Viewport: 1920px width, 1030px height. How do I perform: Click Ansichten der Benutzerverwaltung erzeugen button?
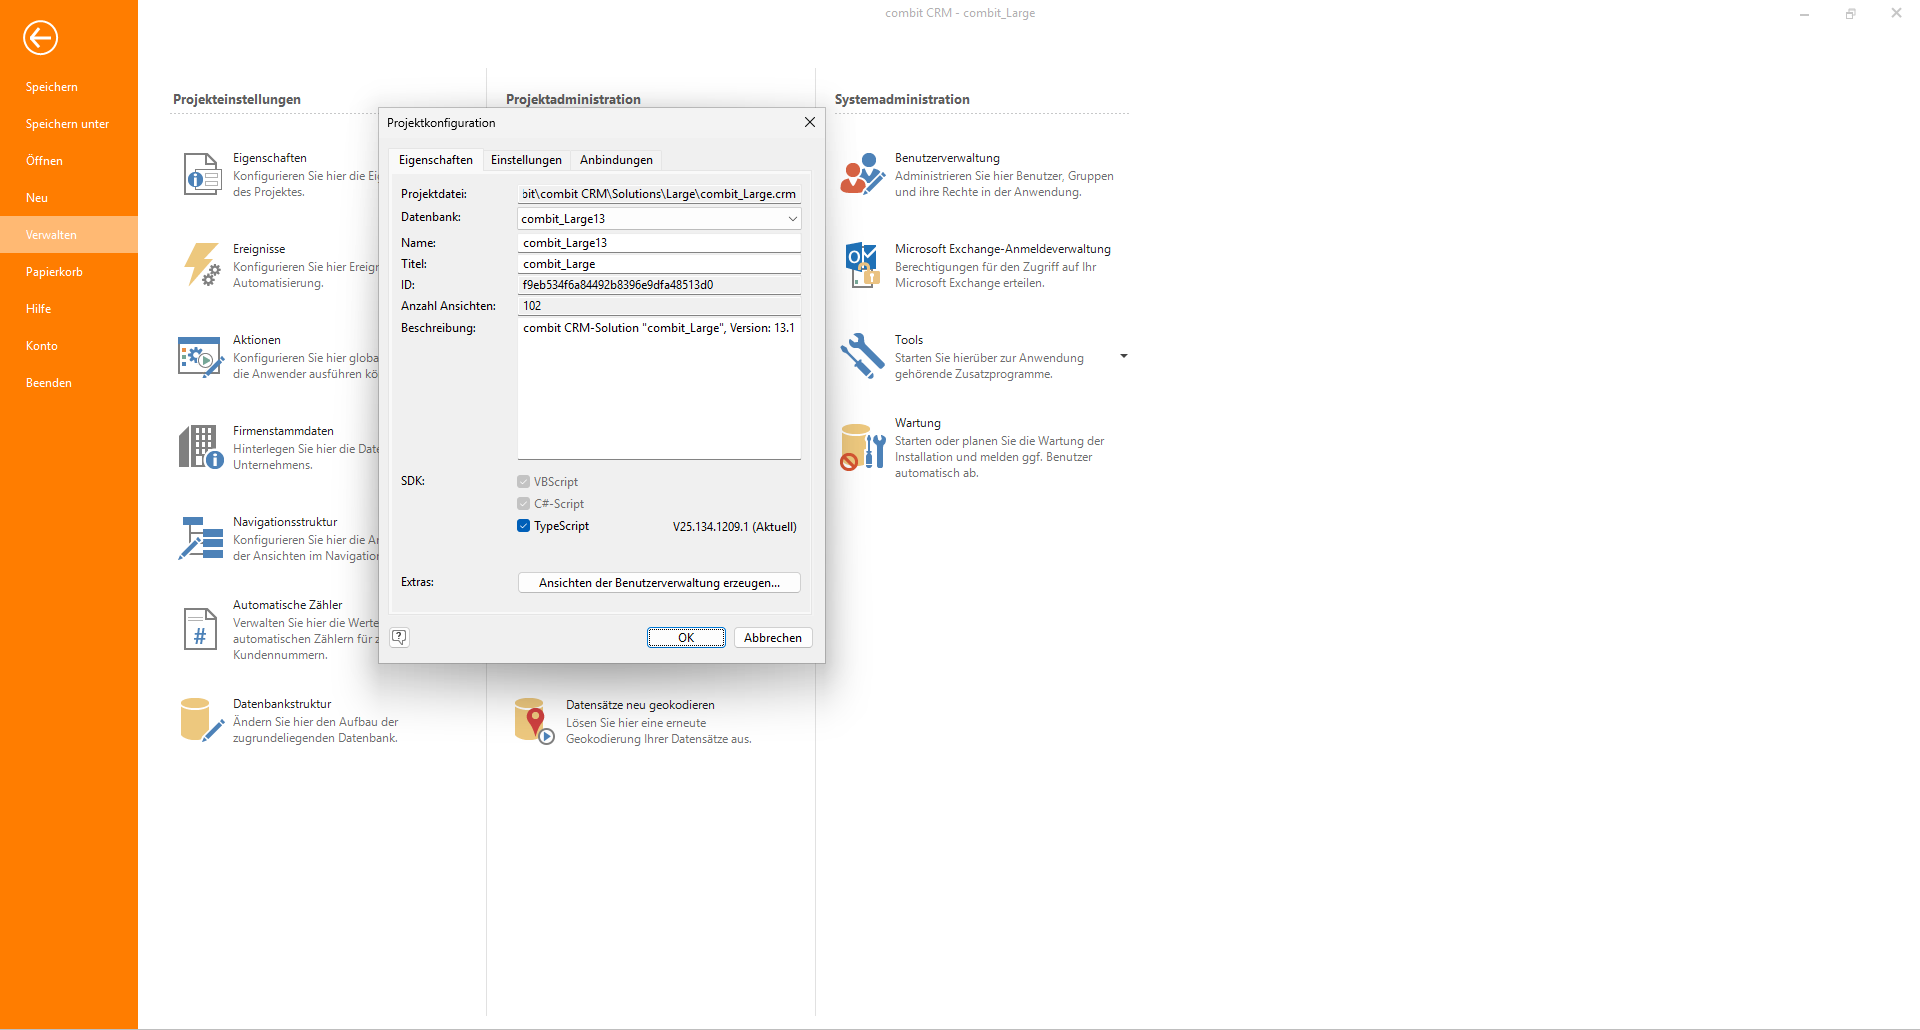659,583
